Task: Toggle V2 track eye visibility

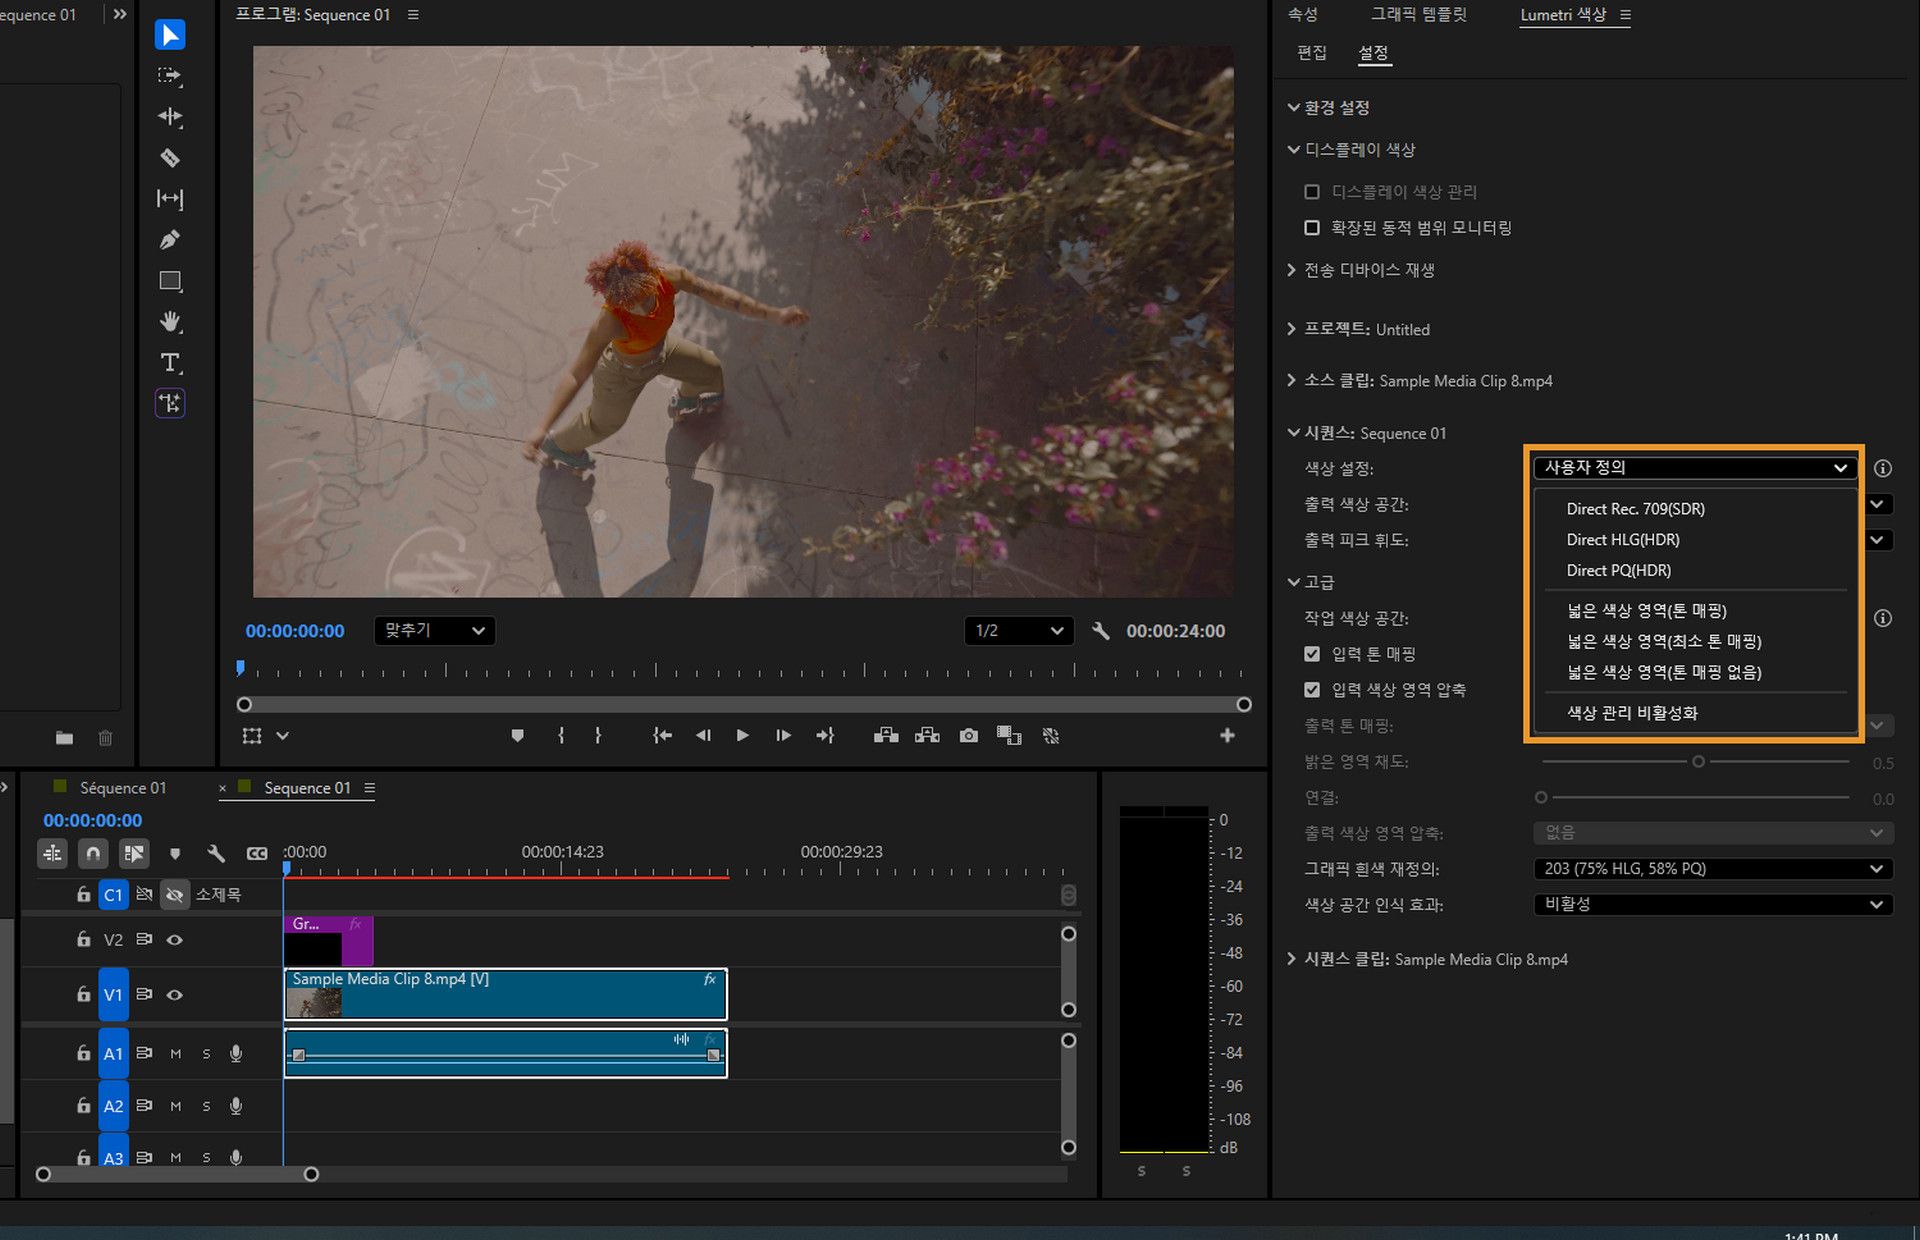Action: pos(175,940)
